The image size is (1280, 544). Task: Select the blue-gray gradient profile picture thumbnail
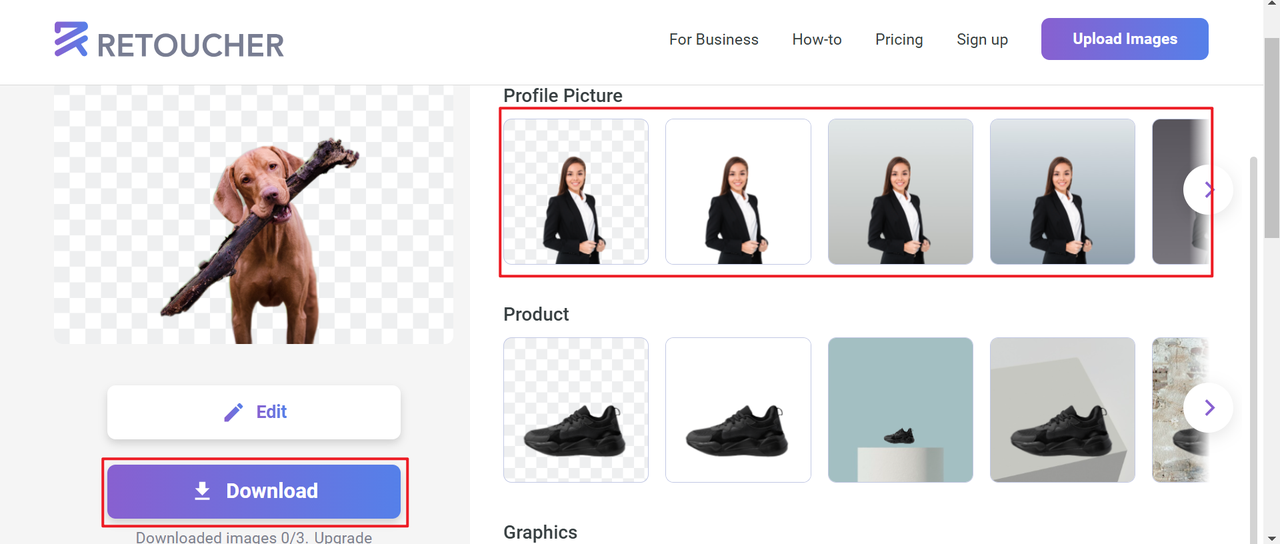tap(1062, 192)
